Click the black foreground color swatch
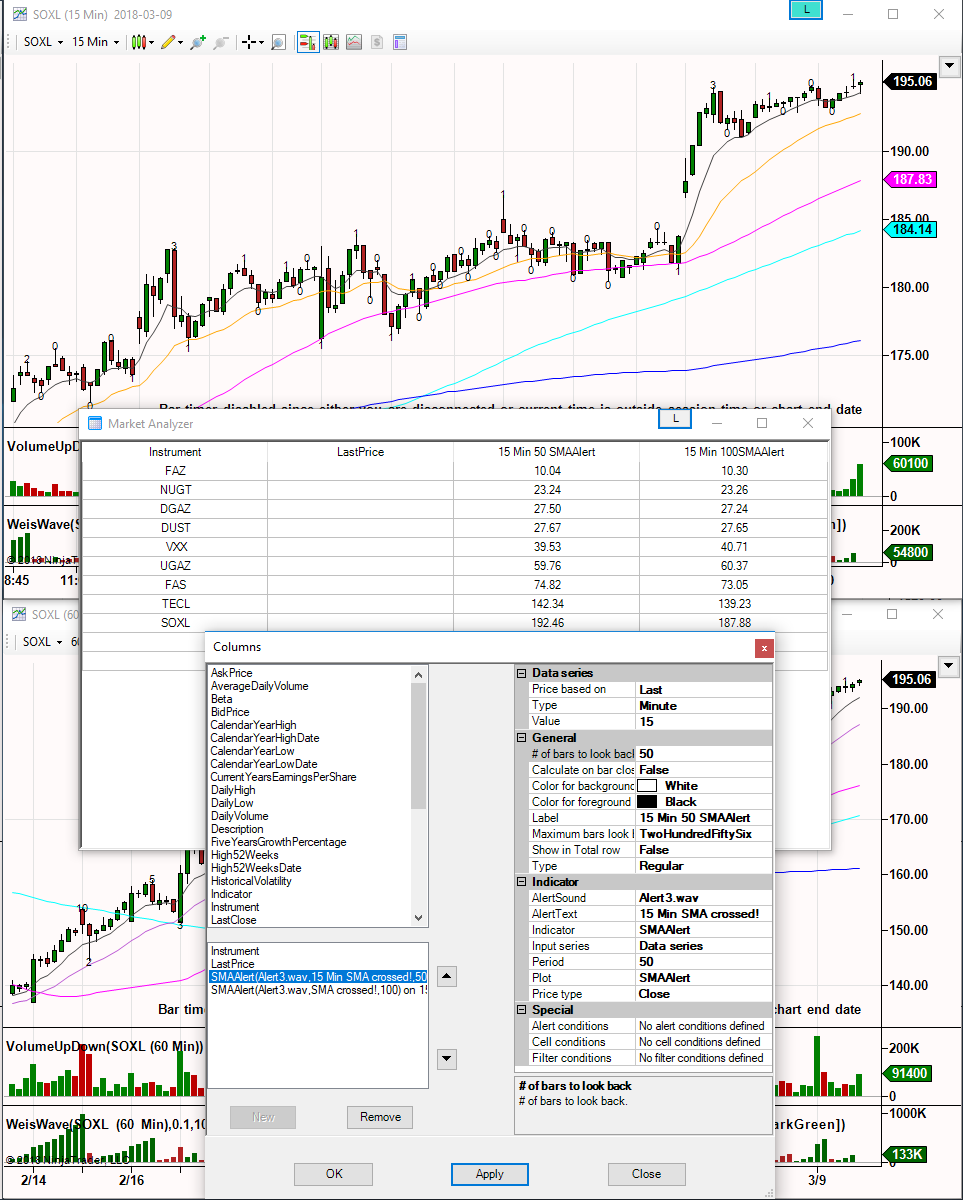 [x=647, y=802]
